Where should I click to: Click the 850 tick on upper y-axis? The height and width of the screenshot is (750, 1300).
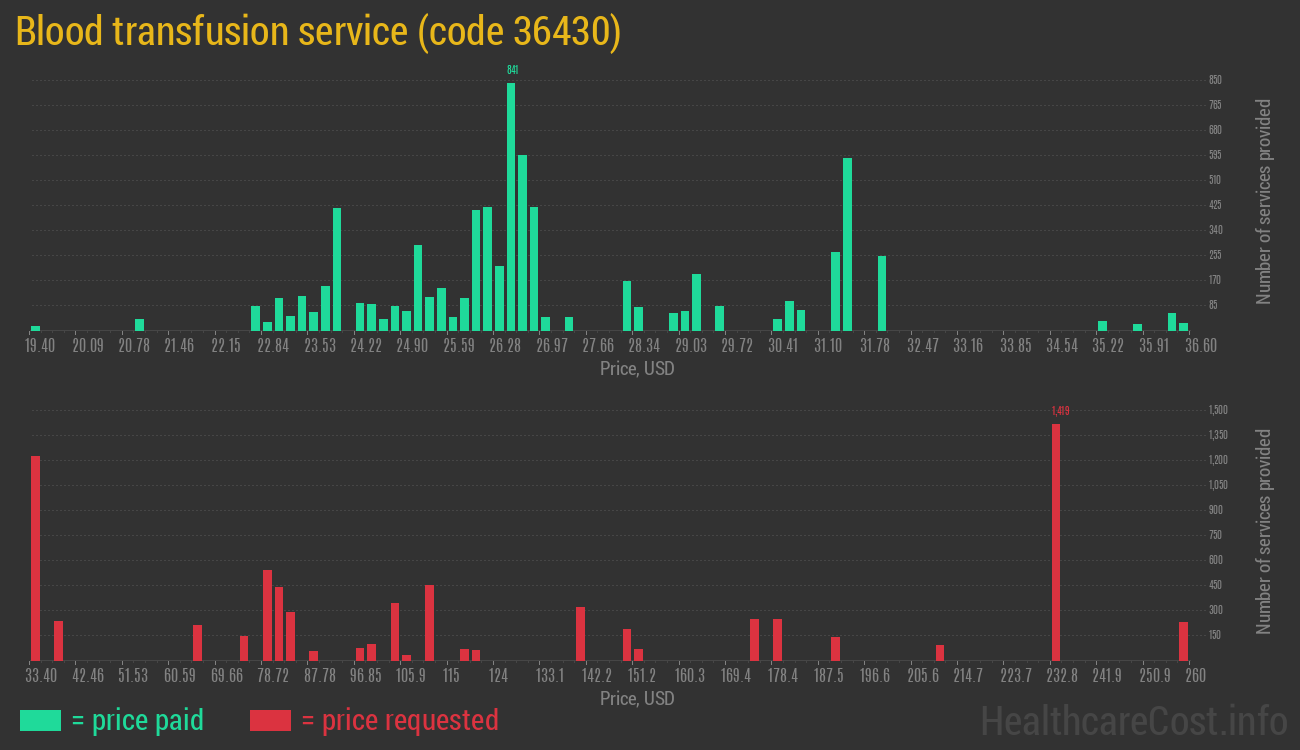pos(1215,80)
